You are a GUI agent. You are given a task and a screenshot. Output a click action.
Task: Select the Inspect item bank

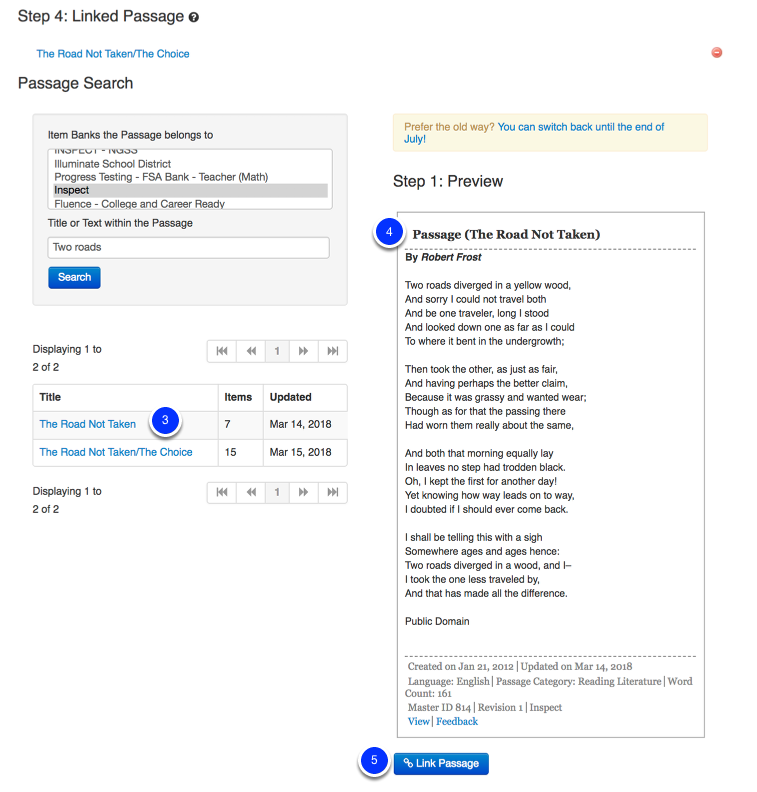click(190, 190)
